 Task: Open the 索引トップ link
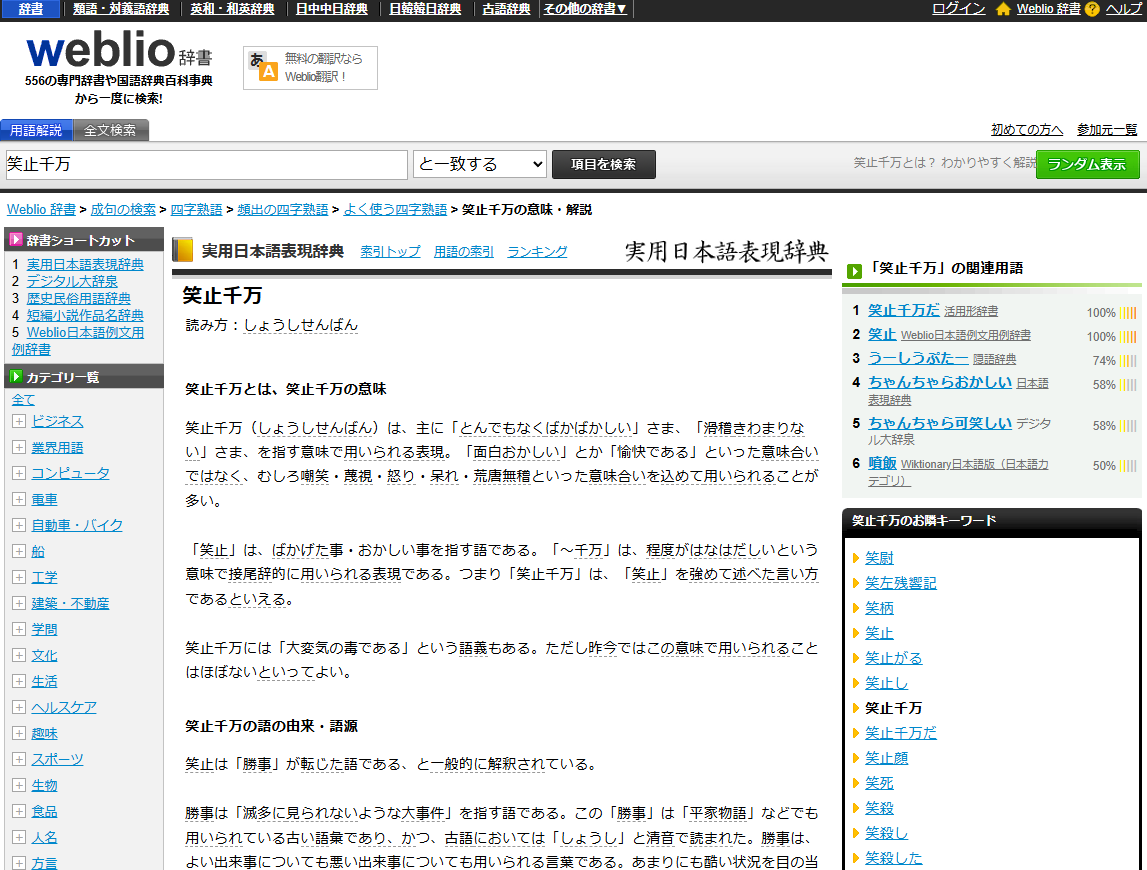click(x=391, y=252)
